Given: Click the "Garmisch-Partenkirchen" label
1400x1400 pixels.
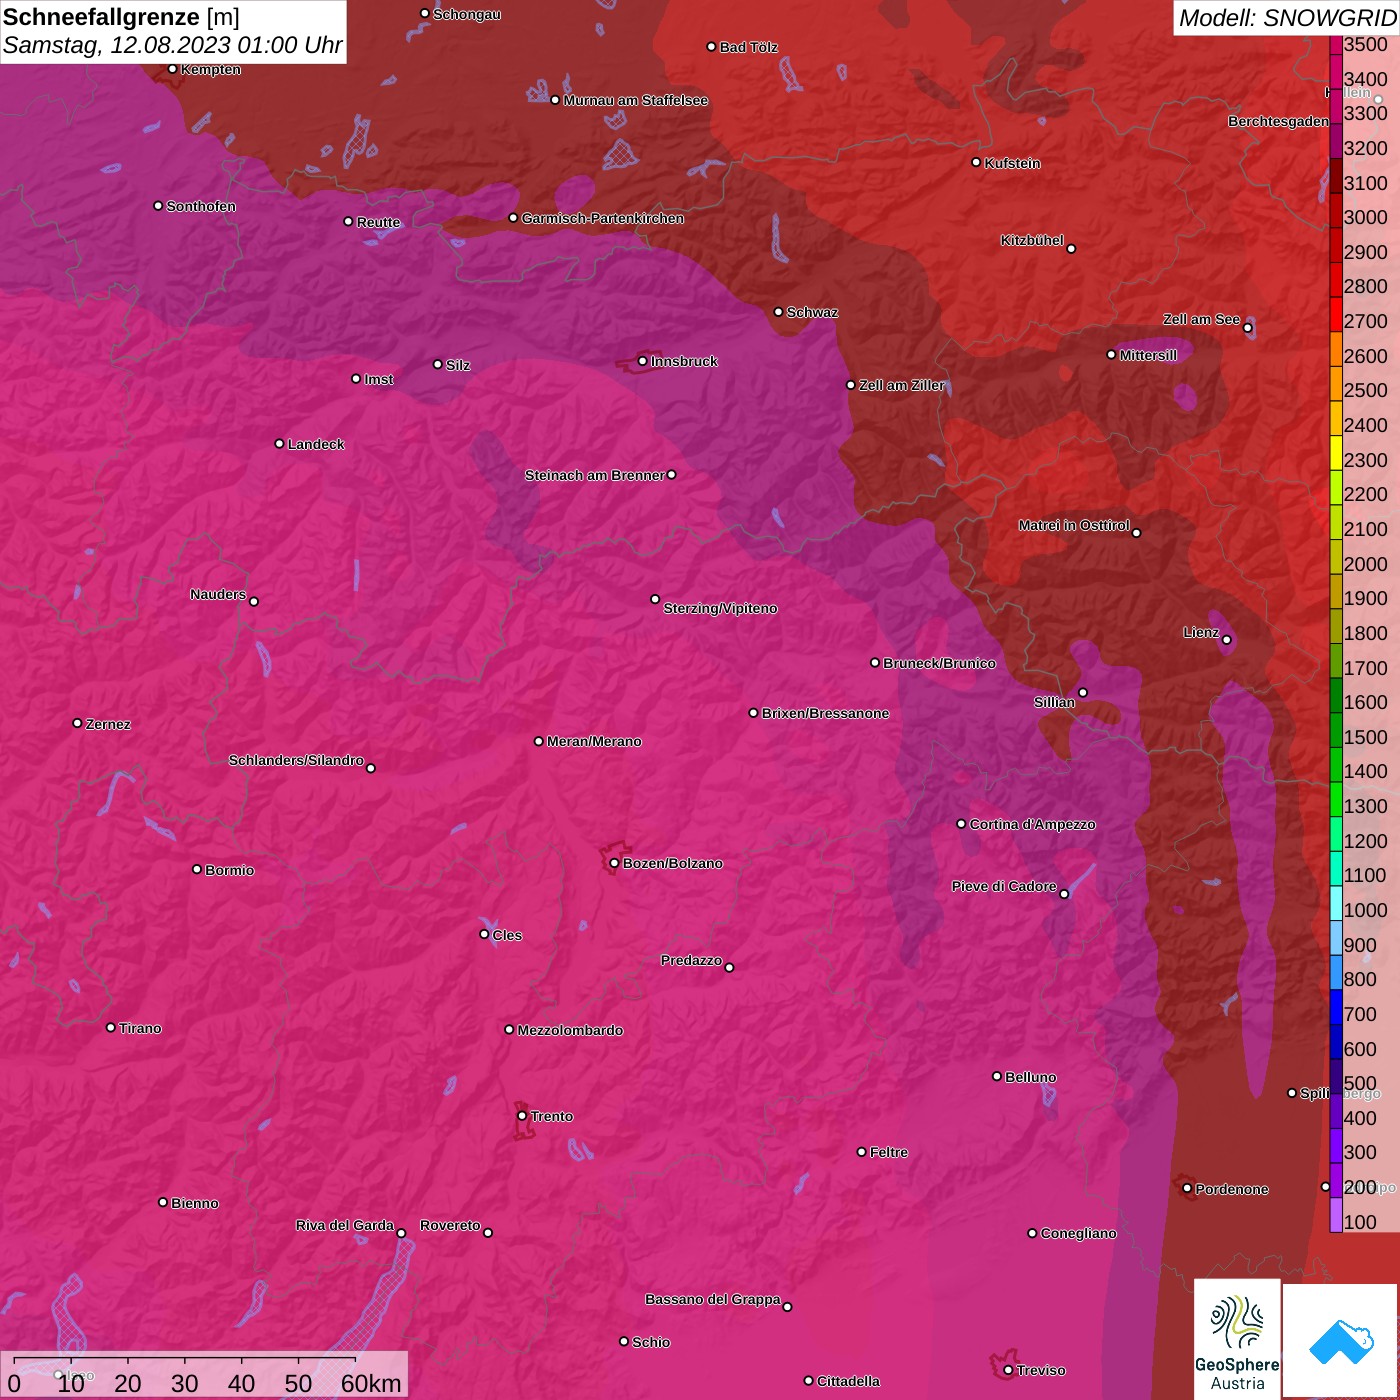Looking at the screenshot, I should click(603, 218).
